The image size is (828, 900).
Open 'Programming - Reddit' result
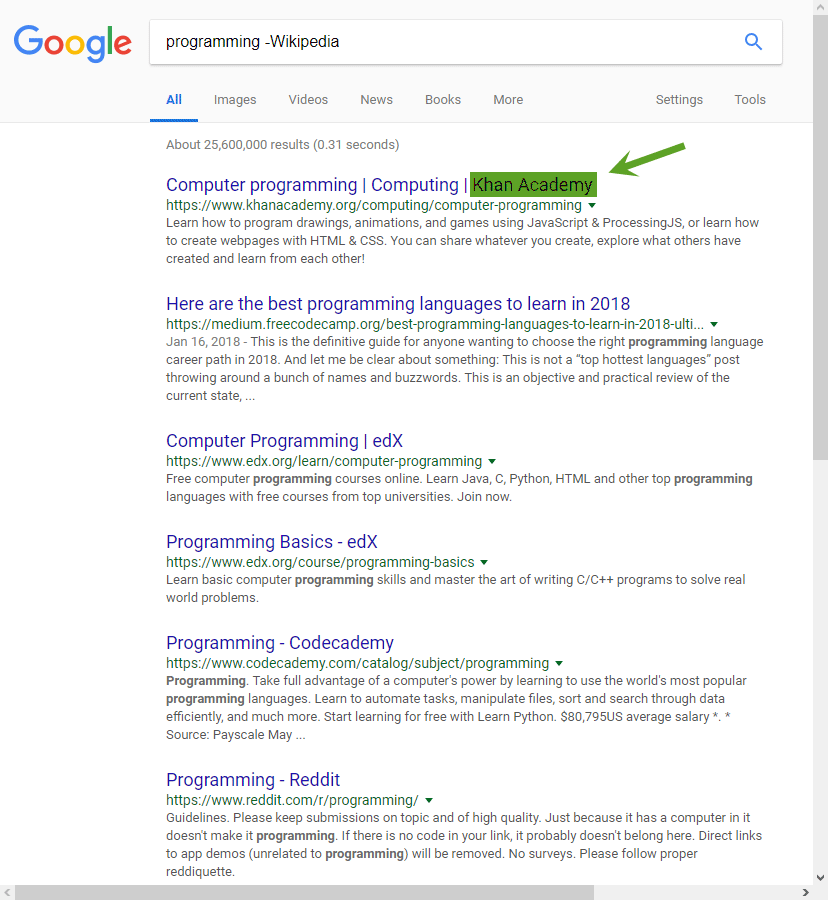coord(253,780)
